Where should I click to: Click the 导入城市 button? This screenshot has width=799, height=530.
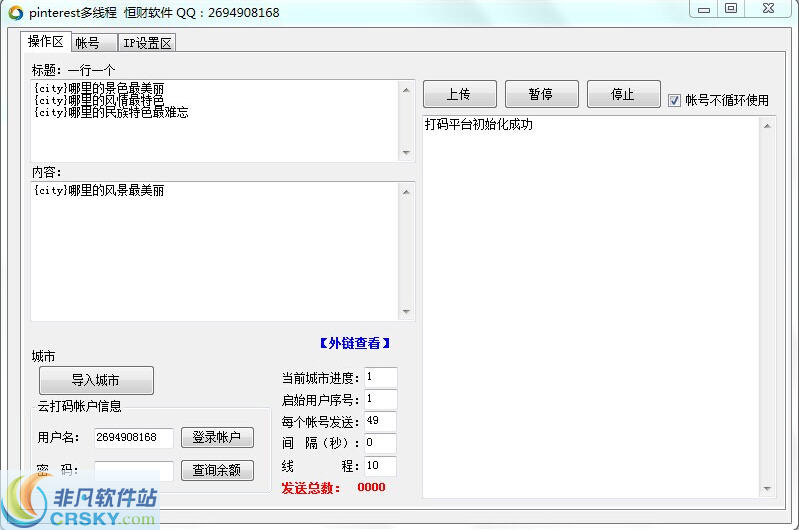pos(96,380)
